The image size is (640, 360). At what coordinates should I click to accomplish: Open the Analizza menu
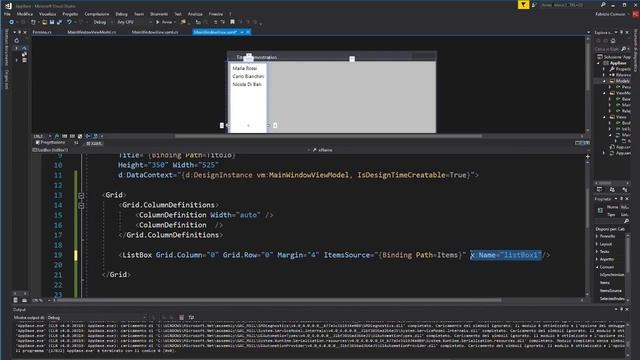(195, 14)
